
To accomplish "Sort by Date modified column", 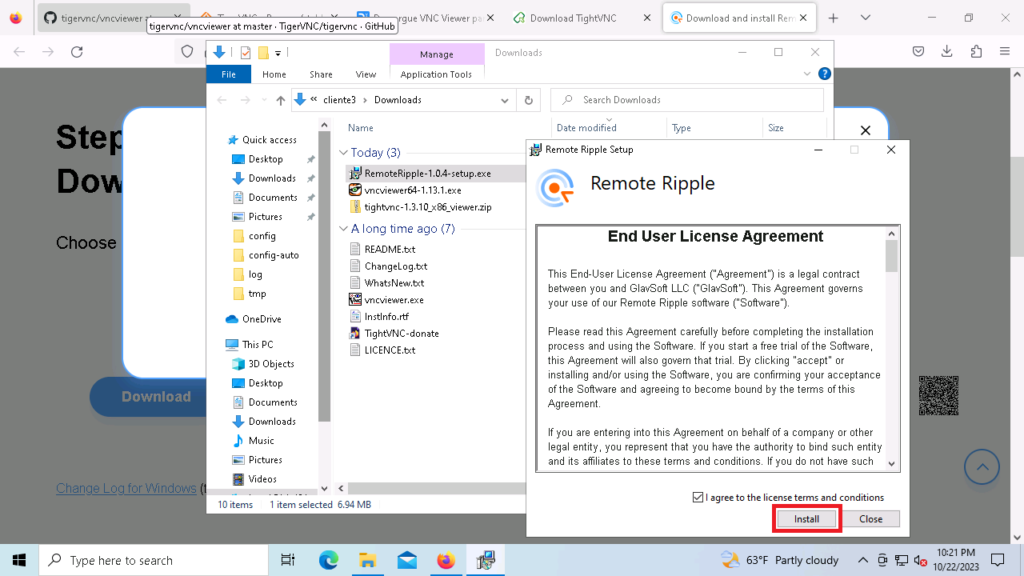I will 586,128.
